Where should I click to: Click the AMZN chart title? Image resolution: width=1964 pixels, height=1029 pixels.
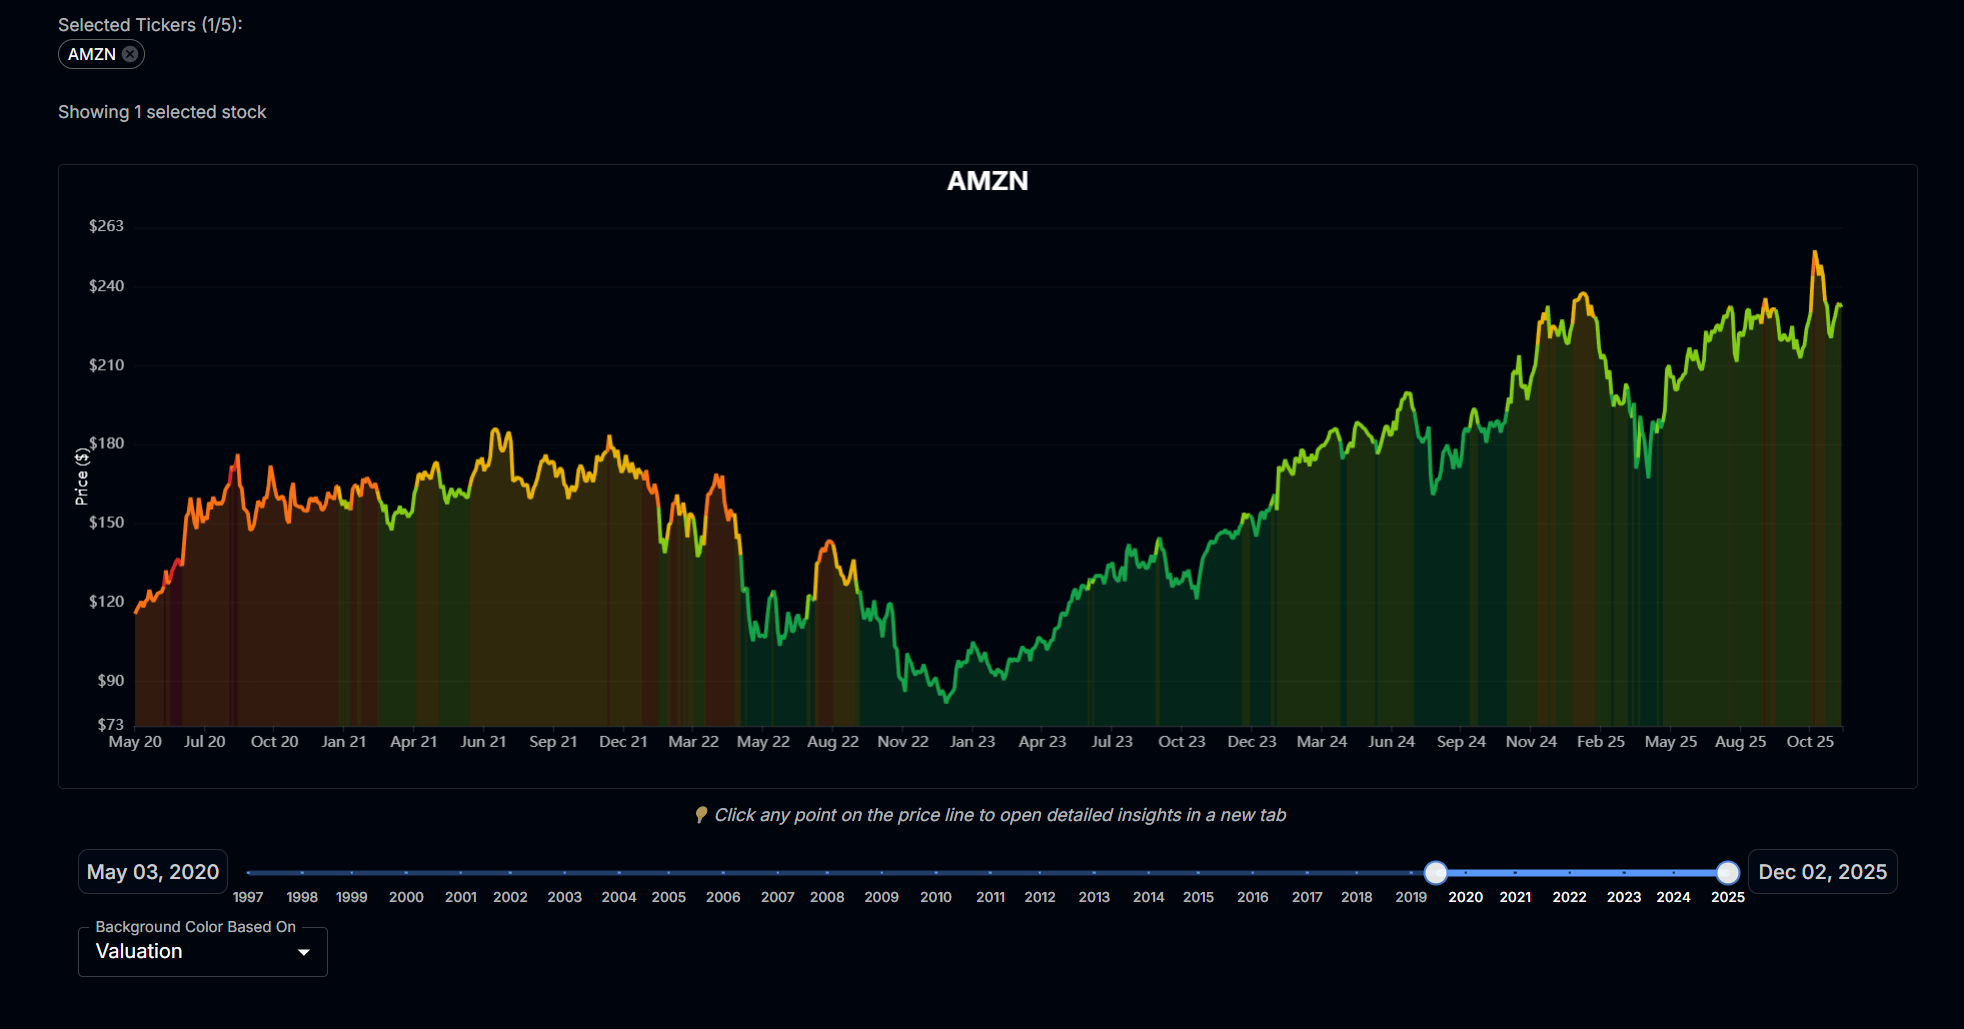(987, 181)
